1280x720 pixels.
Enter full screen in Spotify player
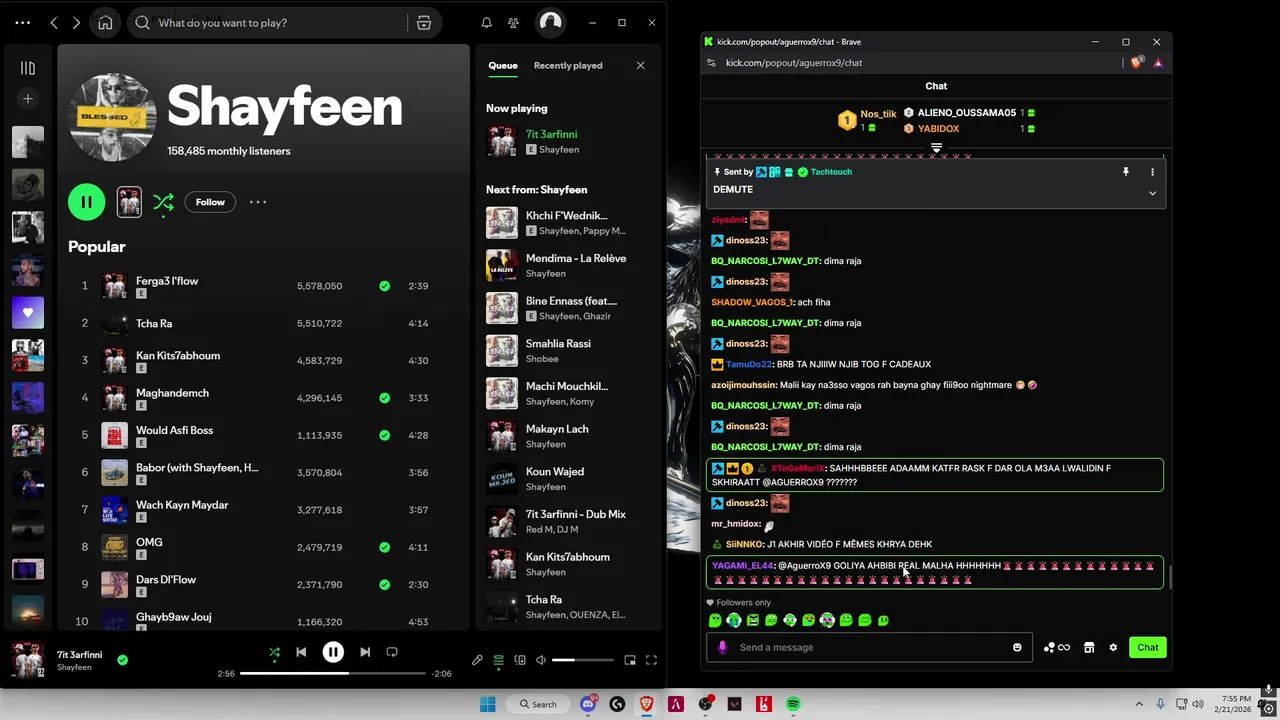tap(651, 660)
